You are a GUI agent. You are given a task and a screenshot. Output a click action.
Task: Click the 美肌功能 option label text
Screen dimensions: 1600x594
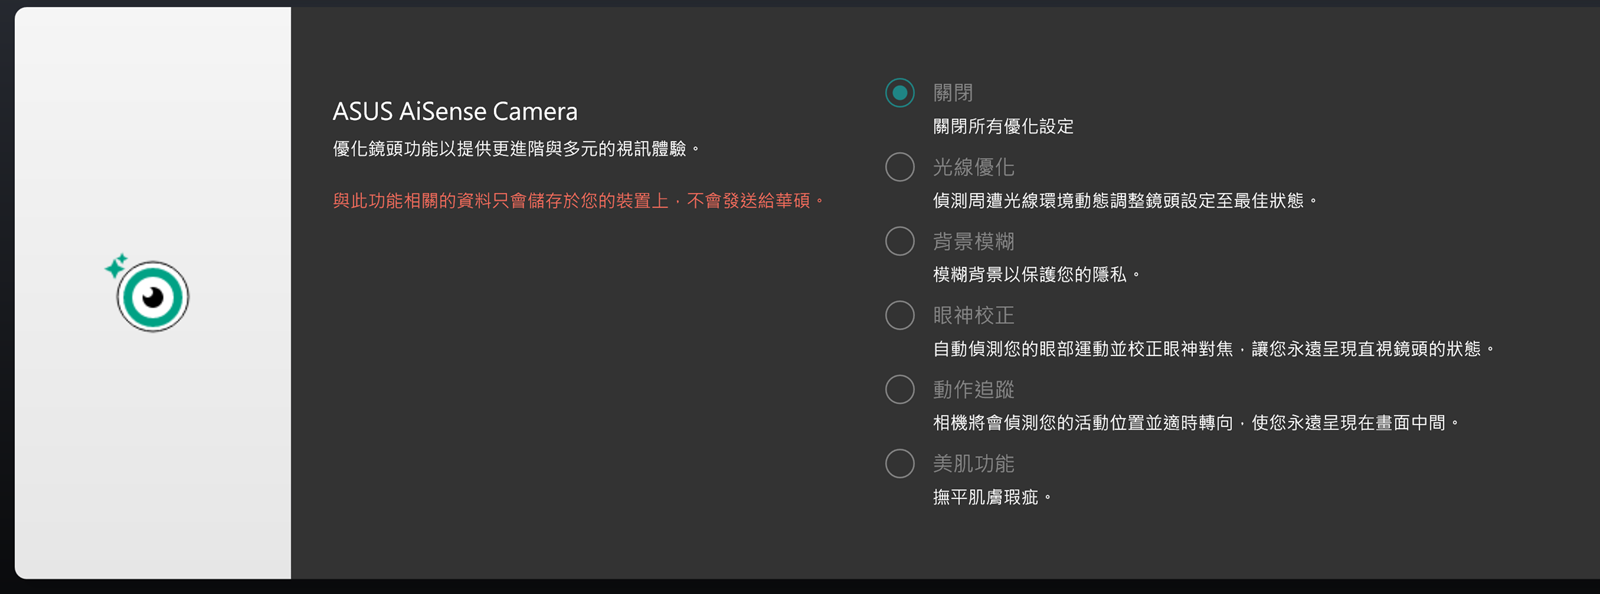973,463
